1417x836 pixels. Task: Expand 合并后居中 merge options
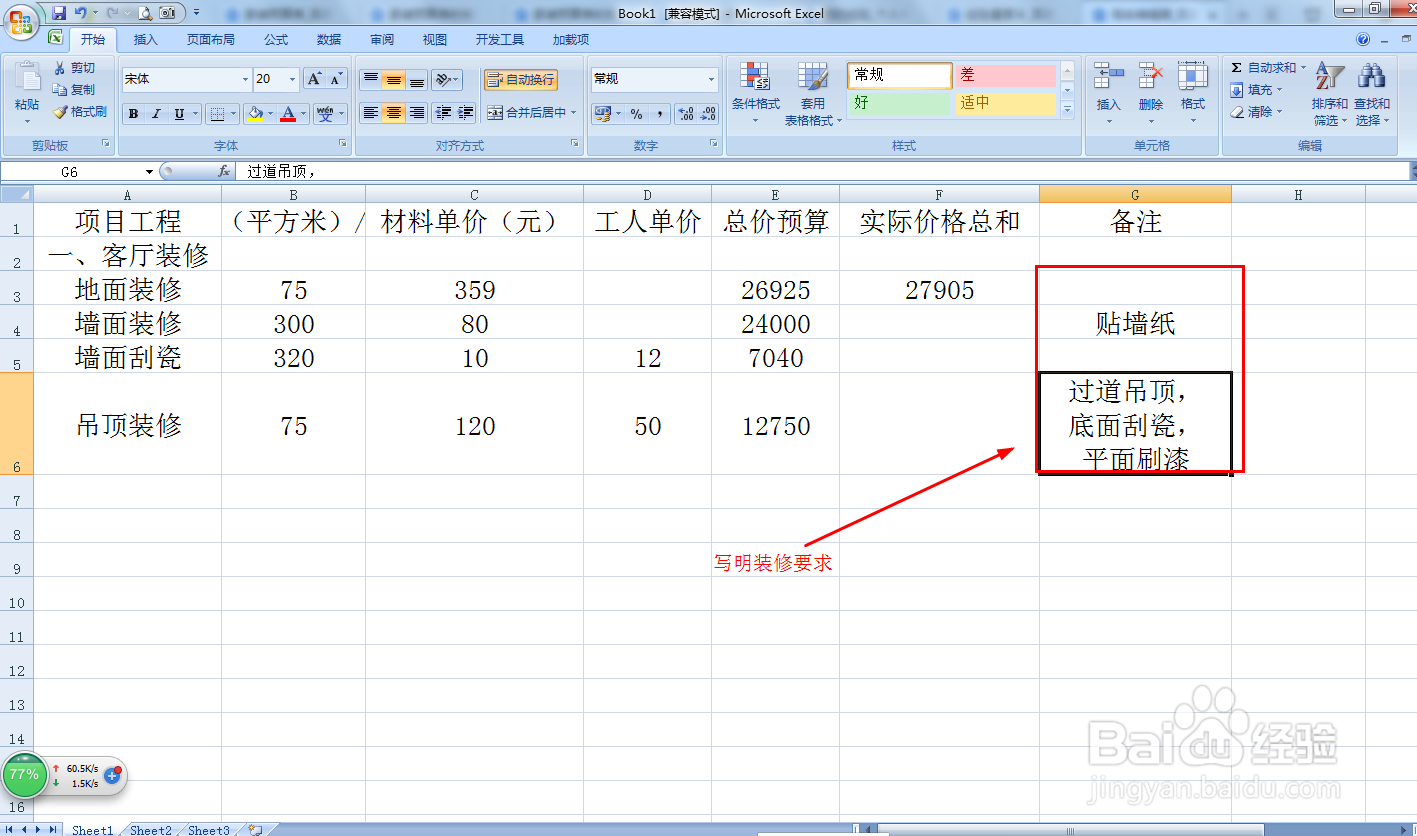click(574, 113)
